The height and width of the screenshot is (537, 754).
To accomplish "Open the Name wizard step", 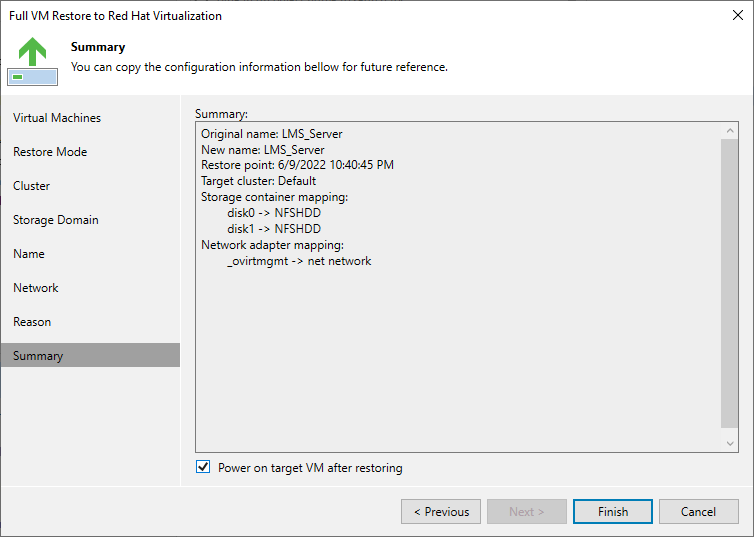I will click(x=29, y=254).
